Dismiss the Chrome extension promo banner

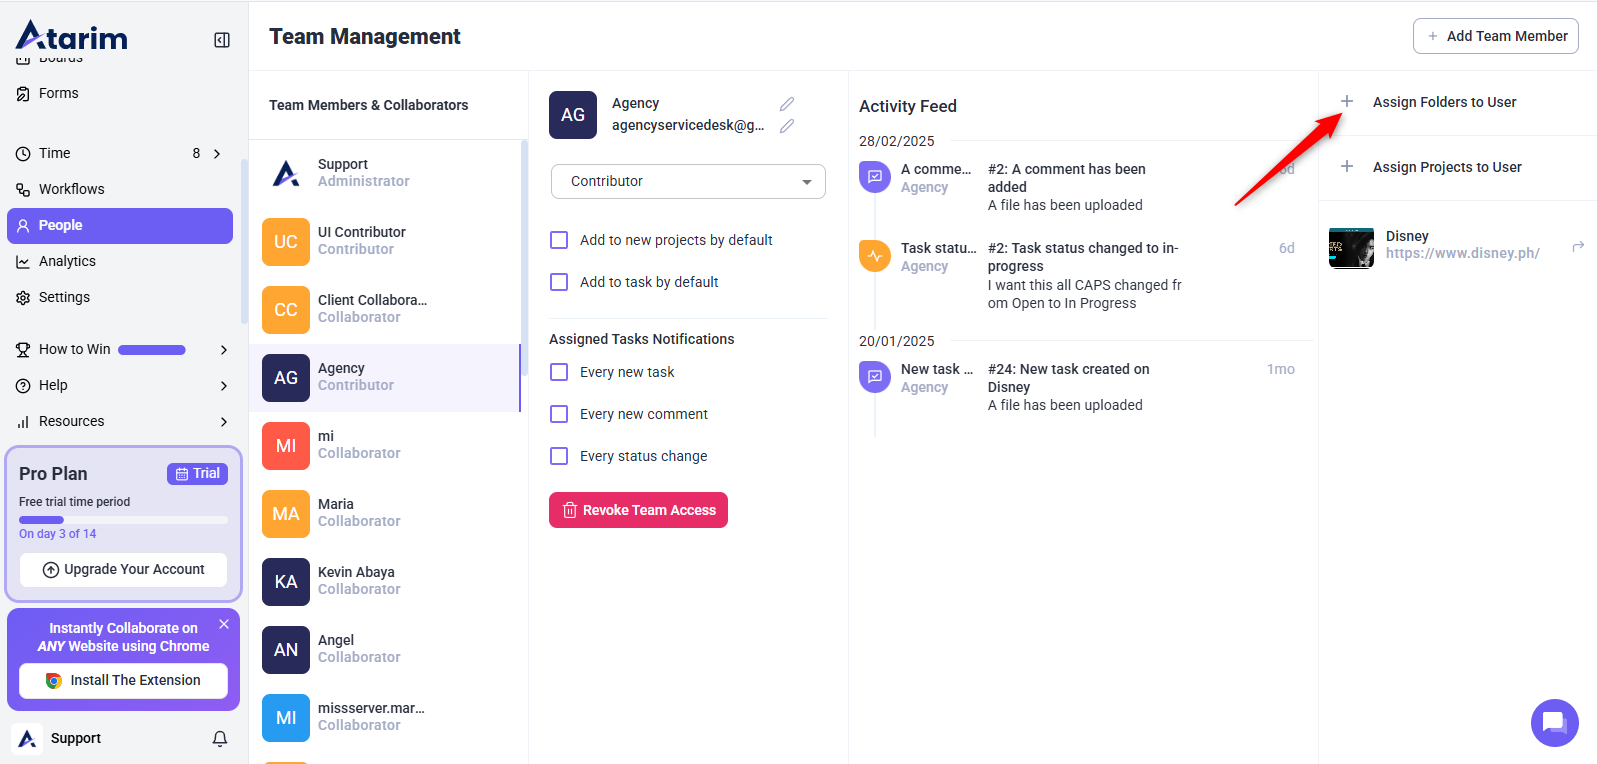[x=224, y=624]
